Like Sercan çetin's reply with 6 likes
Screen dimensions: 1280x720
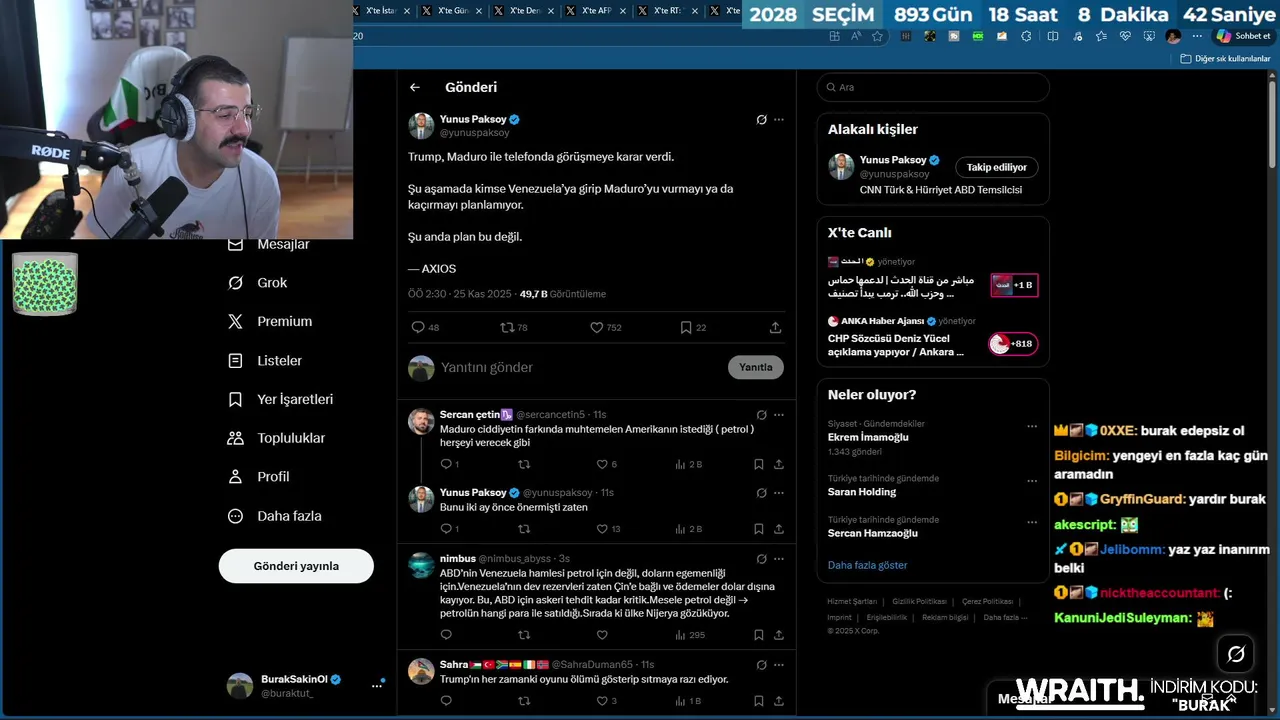click(x=606, y=464)
